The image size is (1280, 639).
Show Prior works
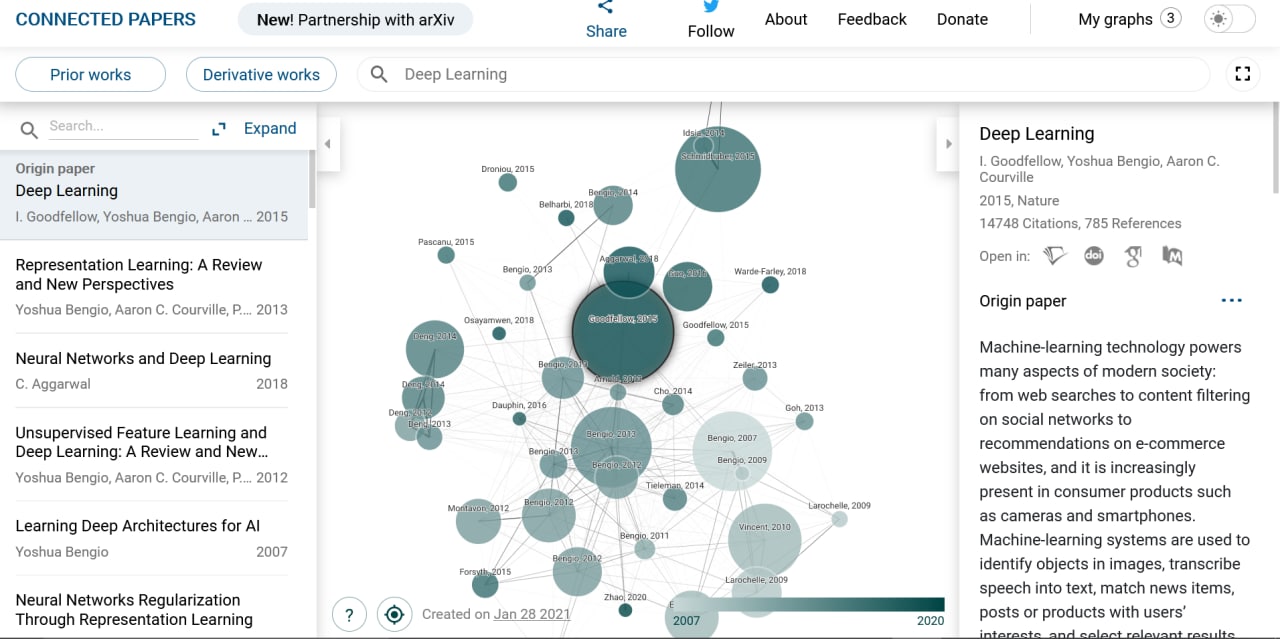(x=90, y=74)
